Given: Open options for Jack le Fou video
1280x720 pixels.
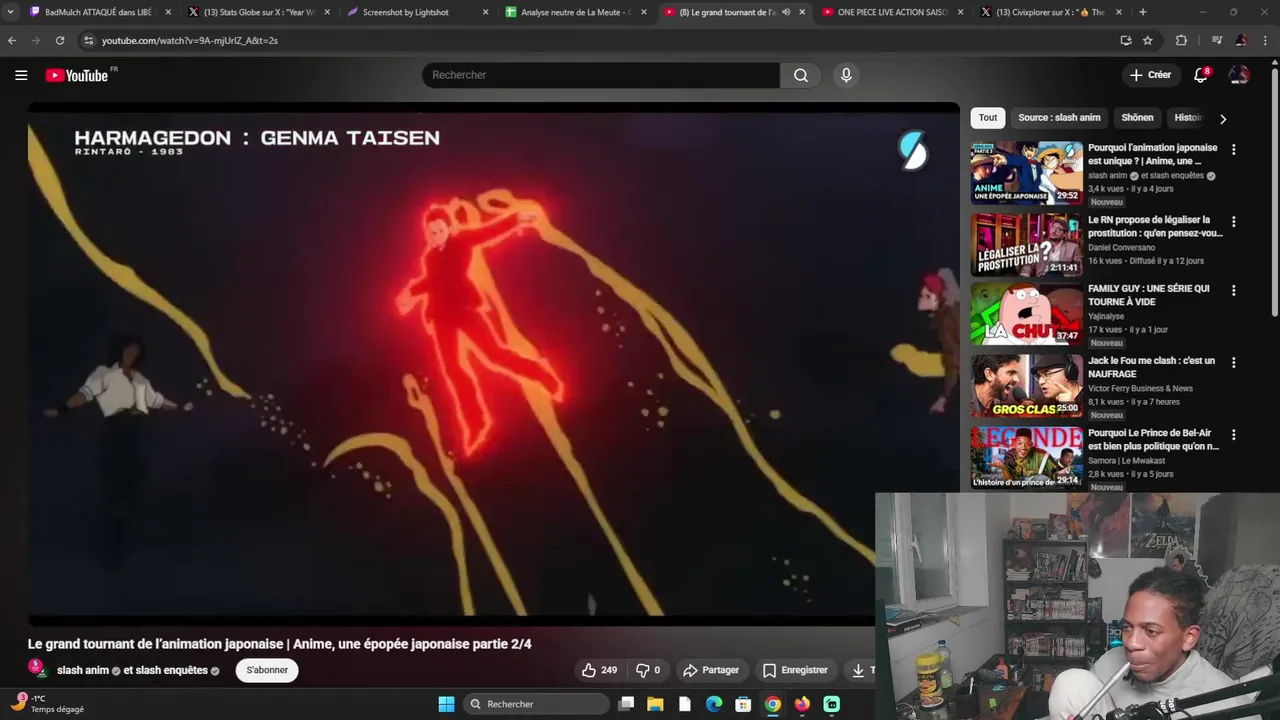Looking at the screenshot, I should (x=1233, y=362).
